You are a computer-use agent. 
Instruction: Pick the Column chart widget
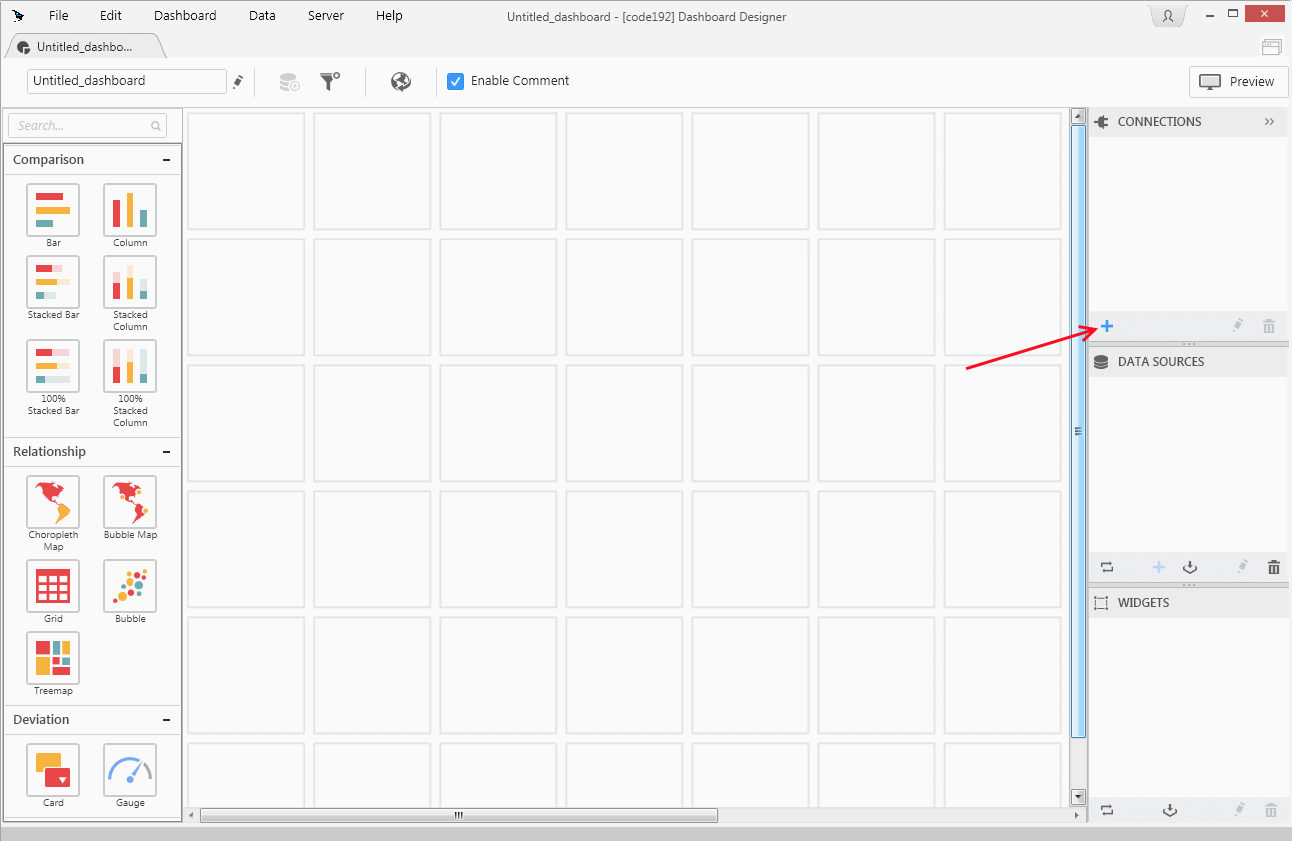pos(130,210)
